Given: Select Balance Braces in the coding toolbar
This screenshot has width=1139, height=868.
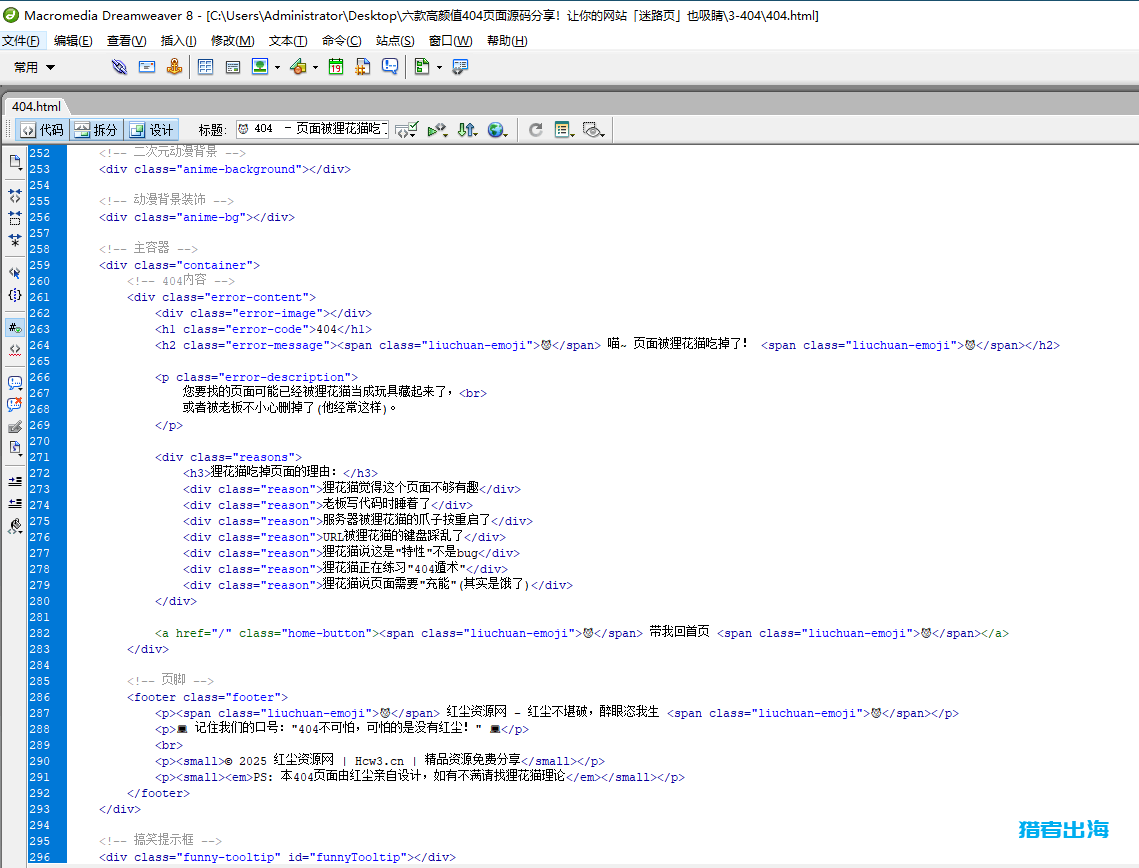Looking at the screenshot, I should click(x=14, y=295).
